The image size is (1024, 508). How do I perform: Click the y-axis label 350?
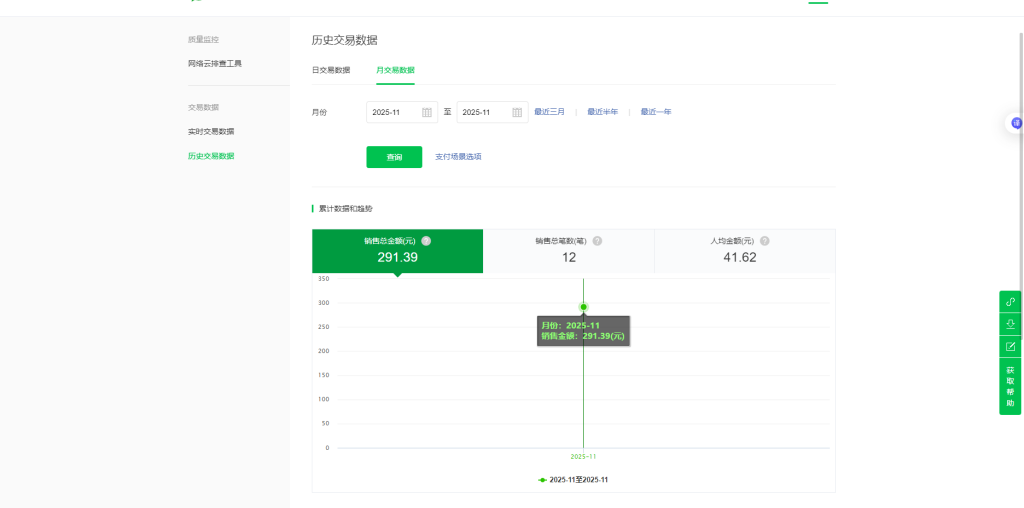pyautogui.click(x=324, y=279)
